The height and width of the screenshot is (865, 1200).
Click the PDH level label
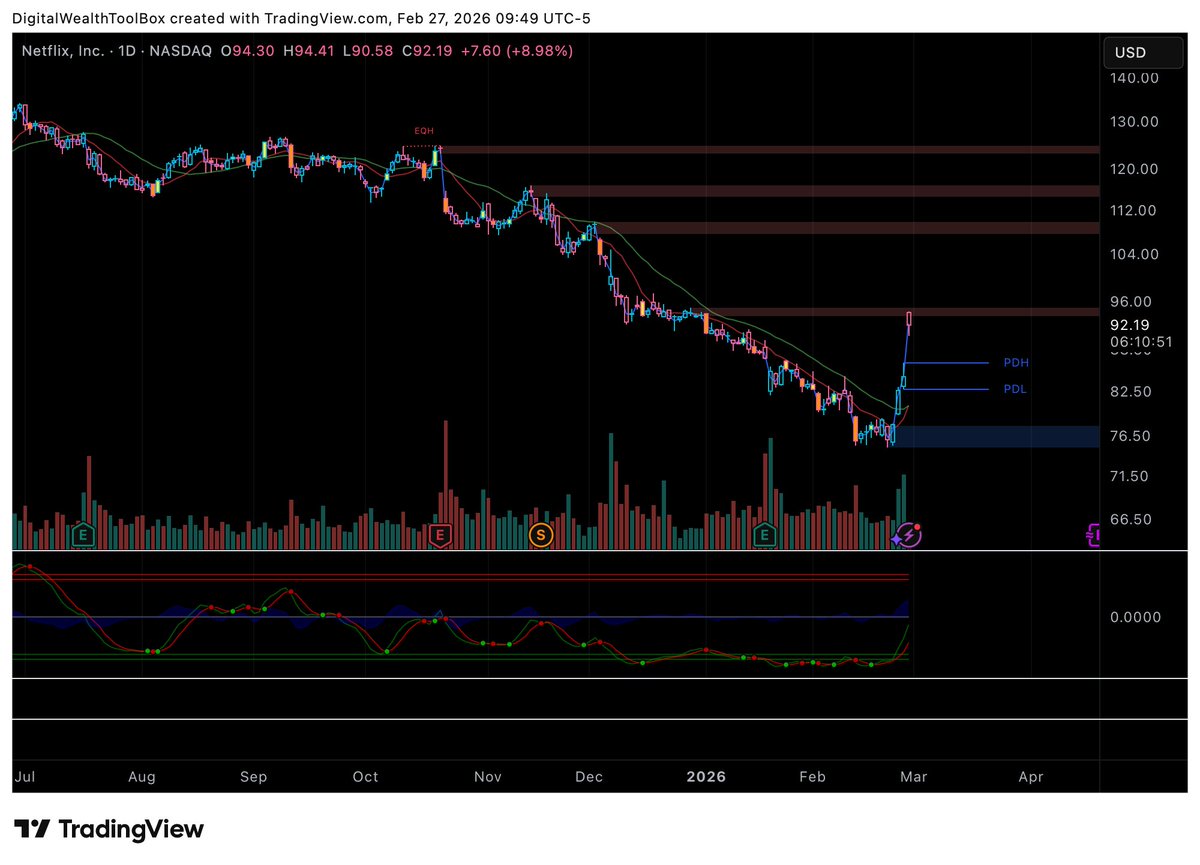1016,363
